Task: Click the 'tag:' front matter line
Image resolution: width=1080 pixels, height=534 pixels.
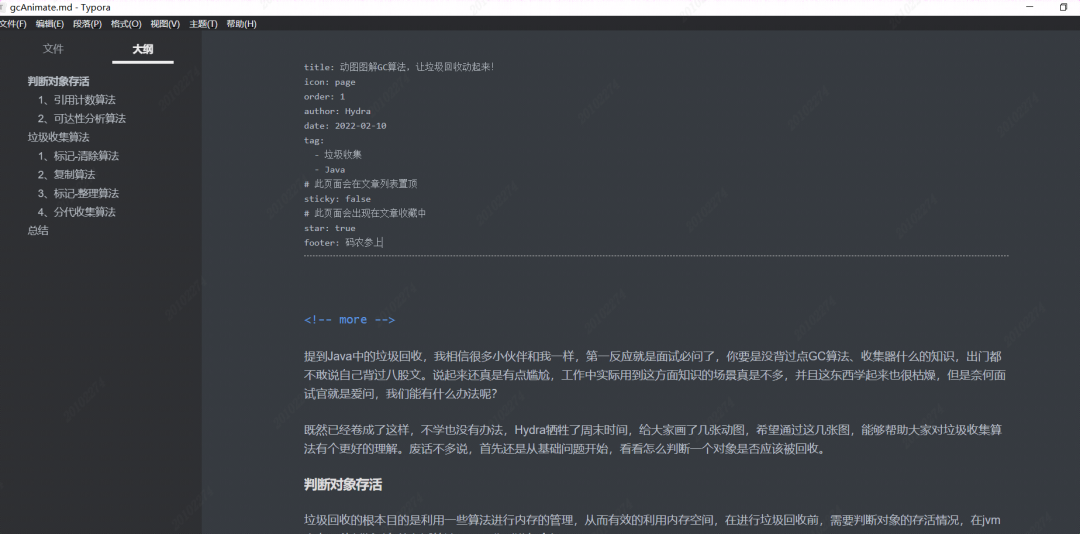Action: [x=314, y=140]
